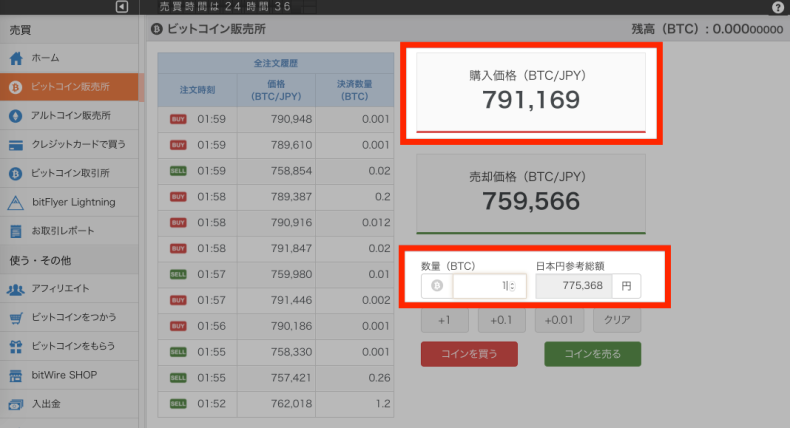Click price 789,610 in order history

(291, 145)
